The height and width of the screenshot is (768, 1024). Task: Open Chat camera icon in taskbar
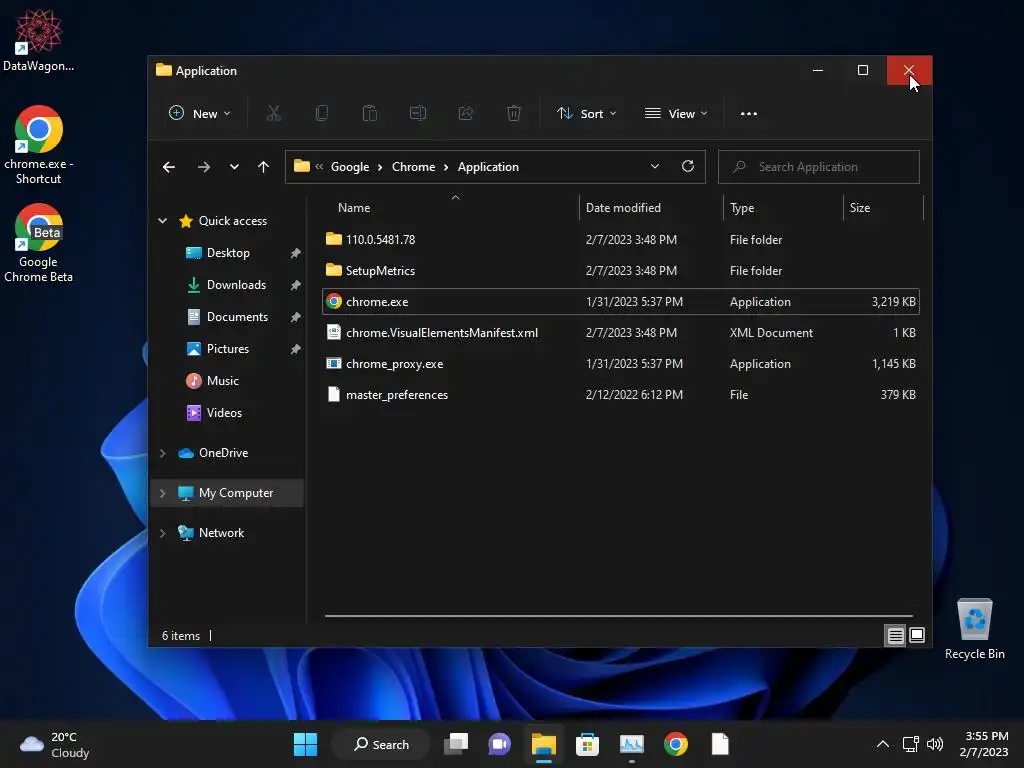click(500, 744)
